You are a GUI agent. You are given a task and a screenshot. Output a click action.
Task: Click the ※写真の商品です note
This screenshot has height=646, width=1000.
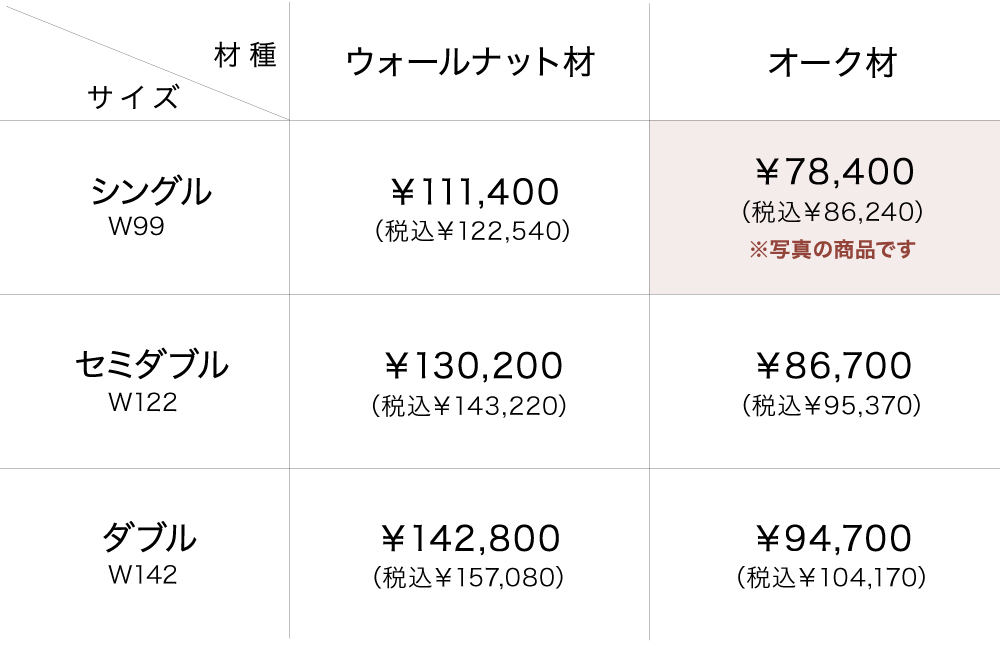832,249
